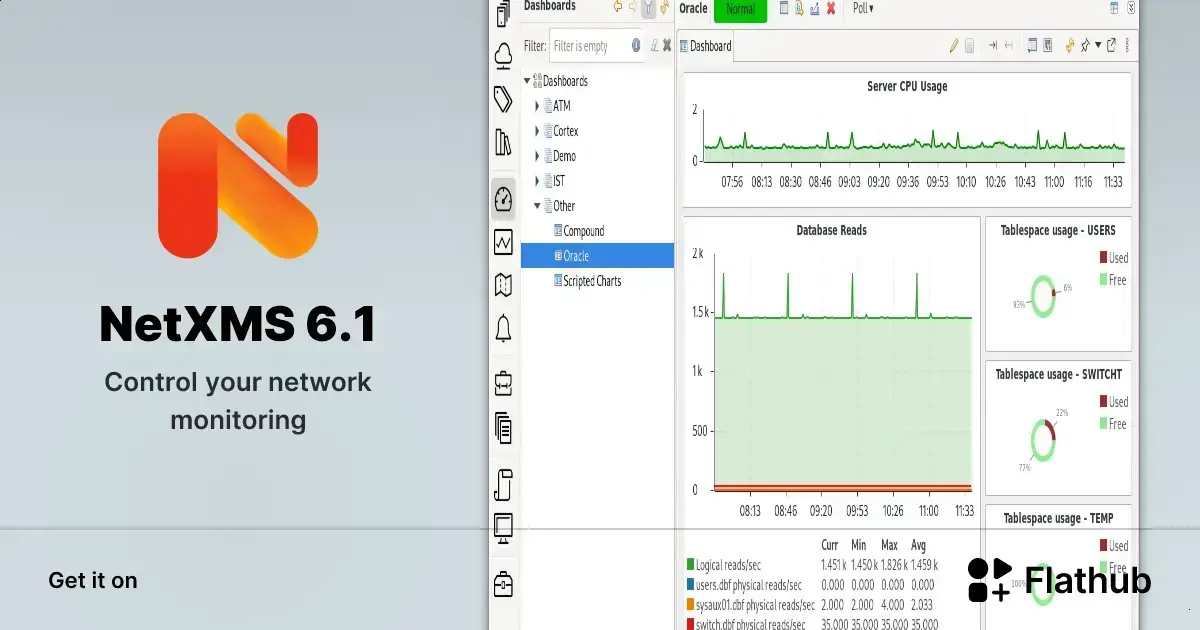The height and width of the screenshot is (630, 1200).
Task: Click the filter info icon in the Filter field
Action: [635, 45]
